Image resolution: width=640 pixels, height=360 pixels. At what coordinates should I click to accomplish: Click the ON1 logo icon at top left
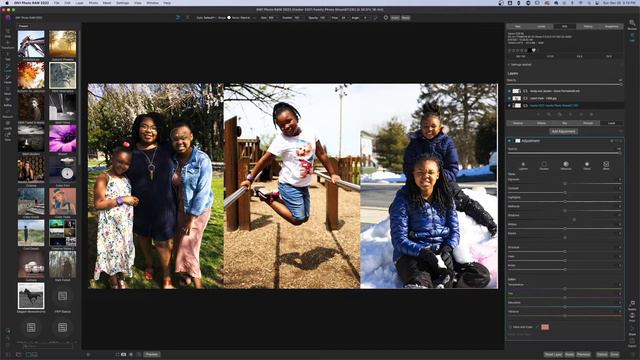[x=7, y=18]
